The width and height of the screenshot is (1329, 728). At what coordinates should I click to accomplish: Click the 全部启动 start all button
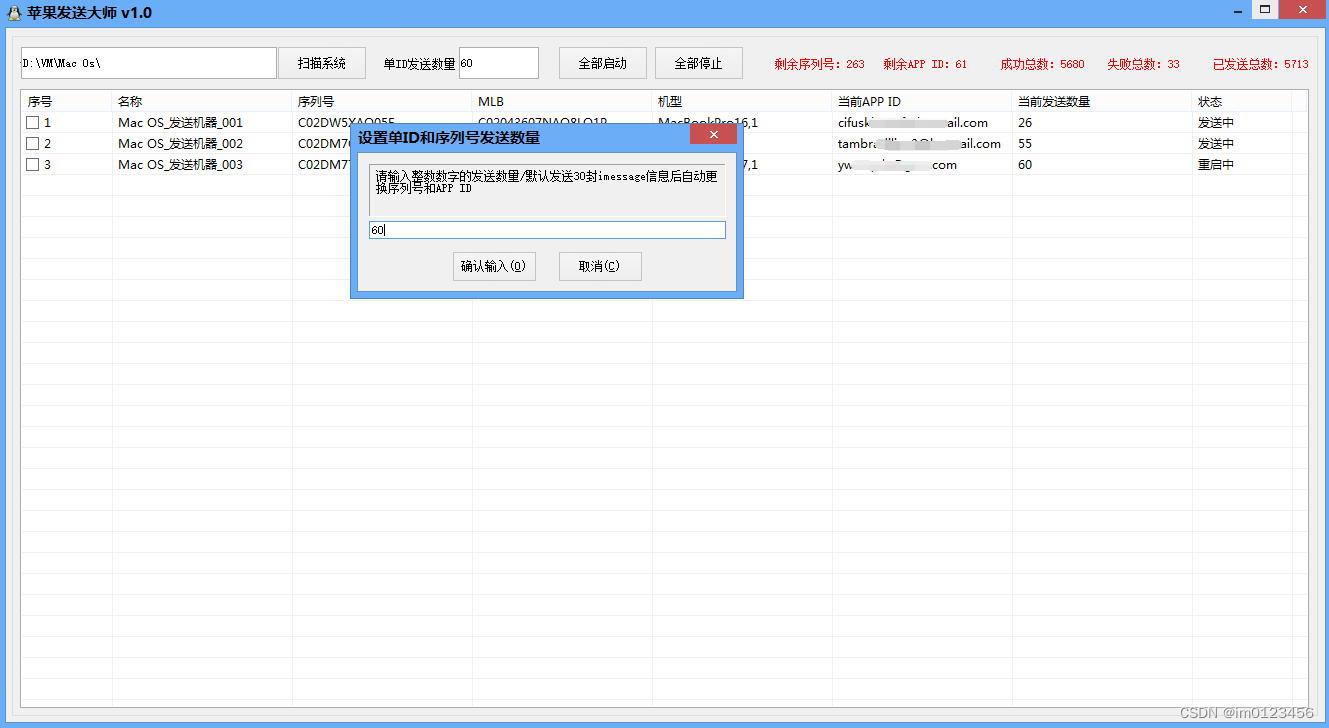click(x=603, y=63)
